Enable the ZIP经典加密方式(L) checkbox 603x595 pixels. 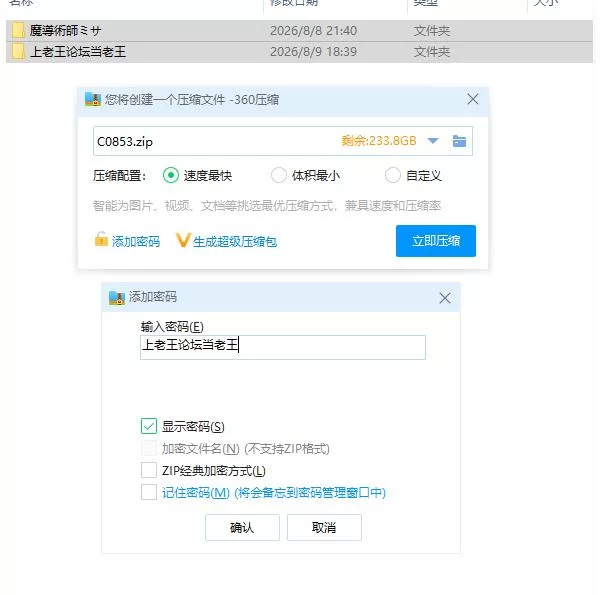click(149, 470)
